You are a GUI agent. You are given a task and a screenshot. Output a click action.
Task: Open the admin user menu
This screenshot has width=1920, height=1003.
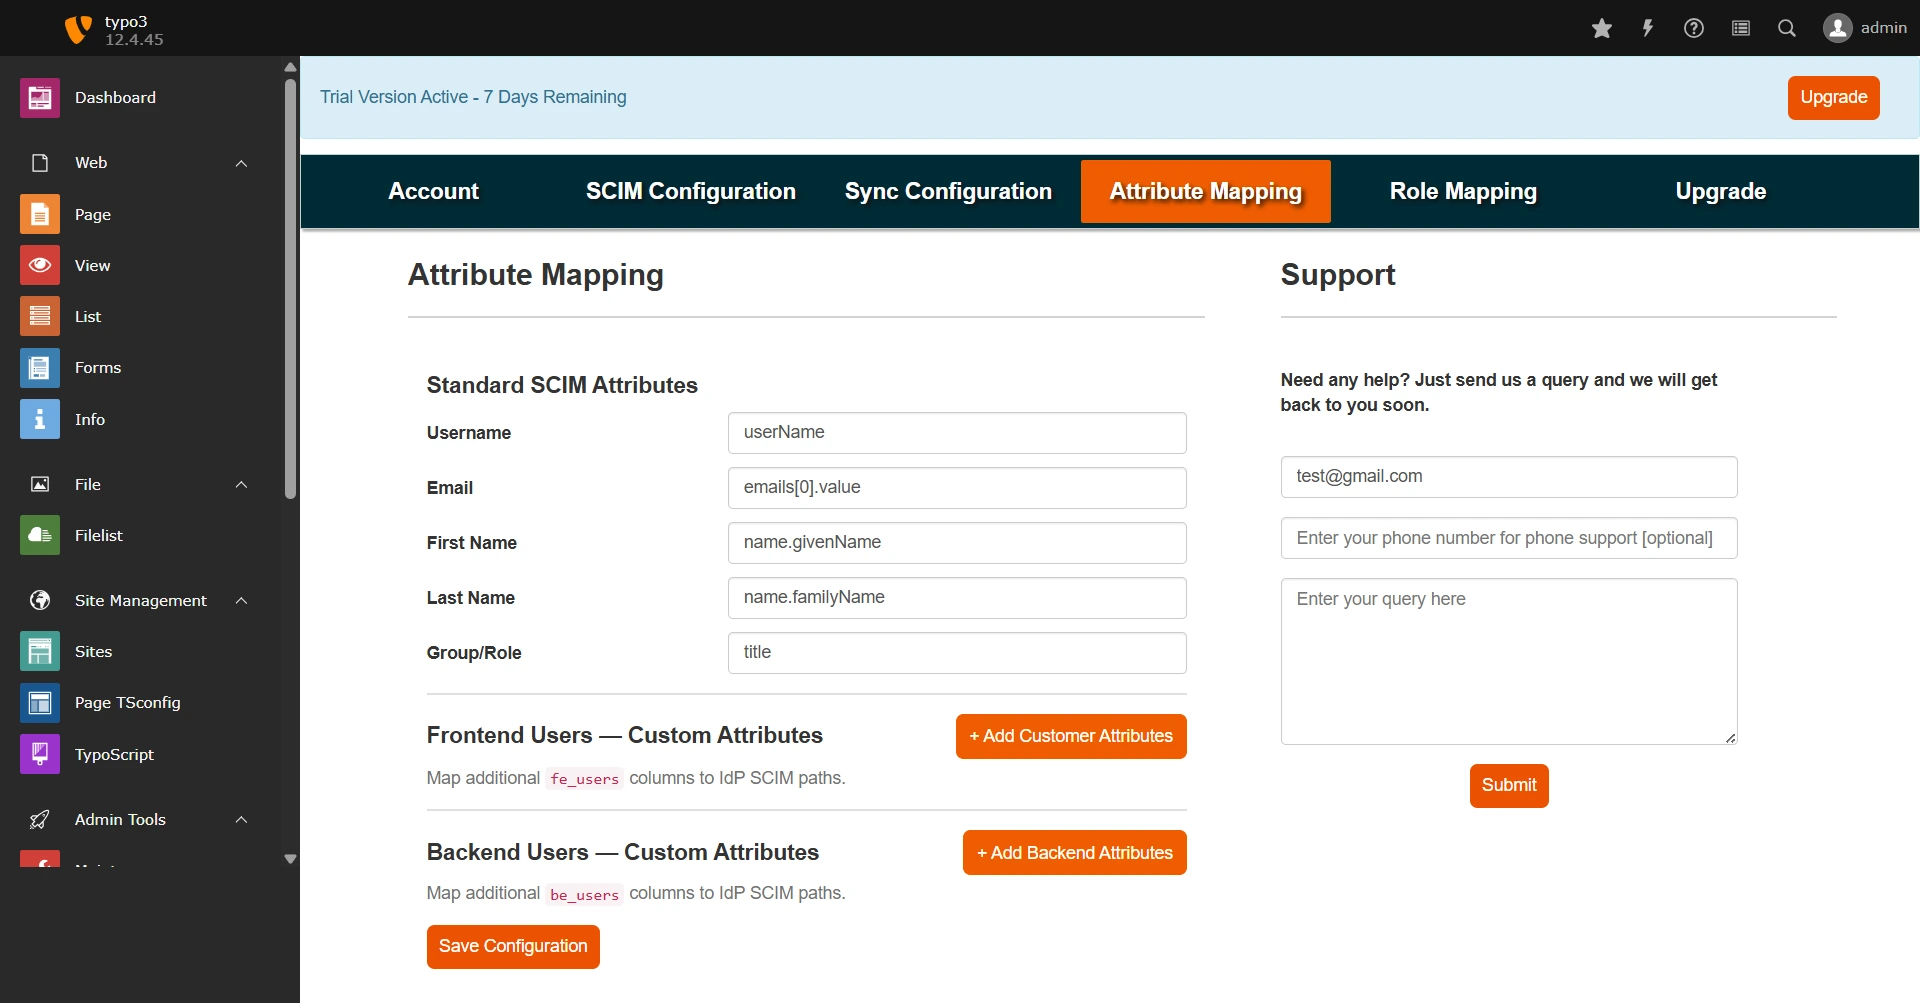click(1865, 28)
